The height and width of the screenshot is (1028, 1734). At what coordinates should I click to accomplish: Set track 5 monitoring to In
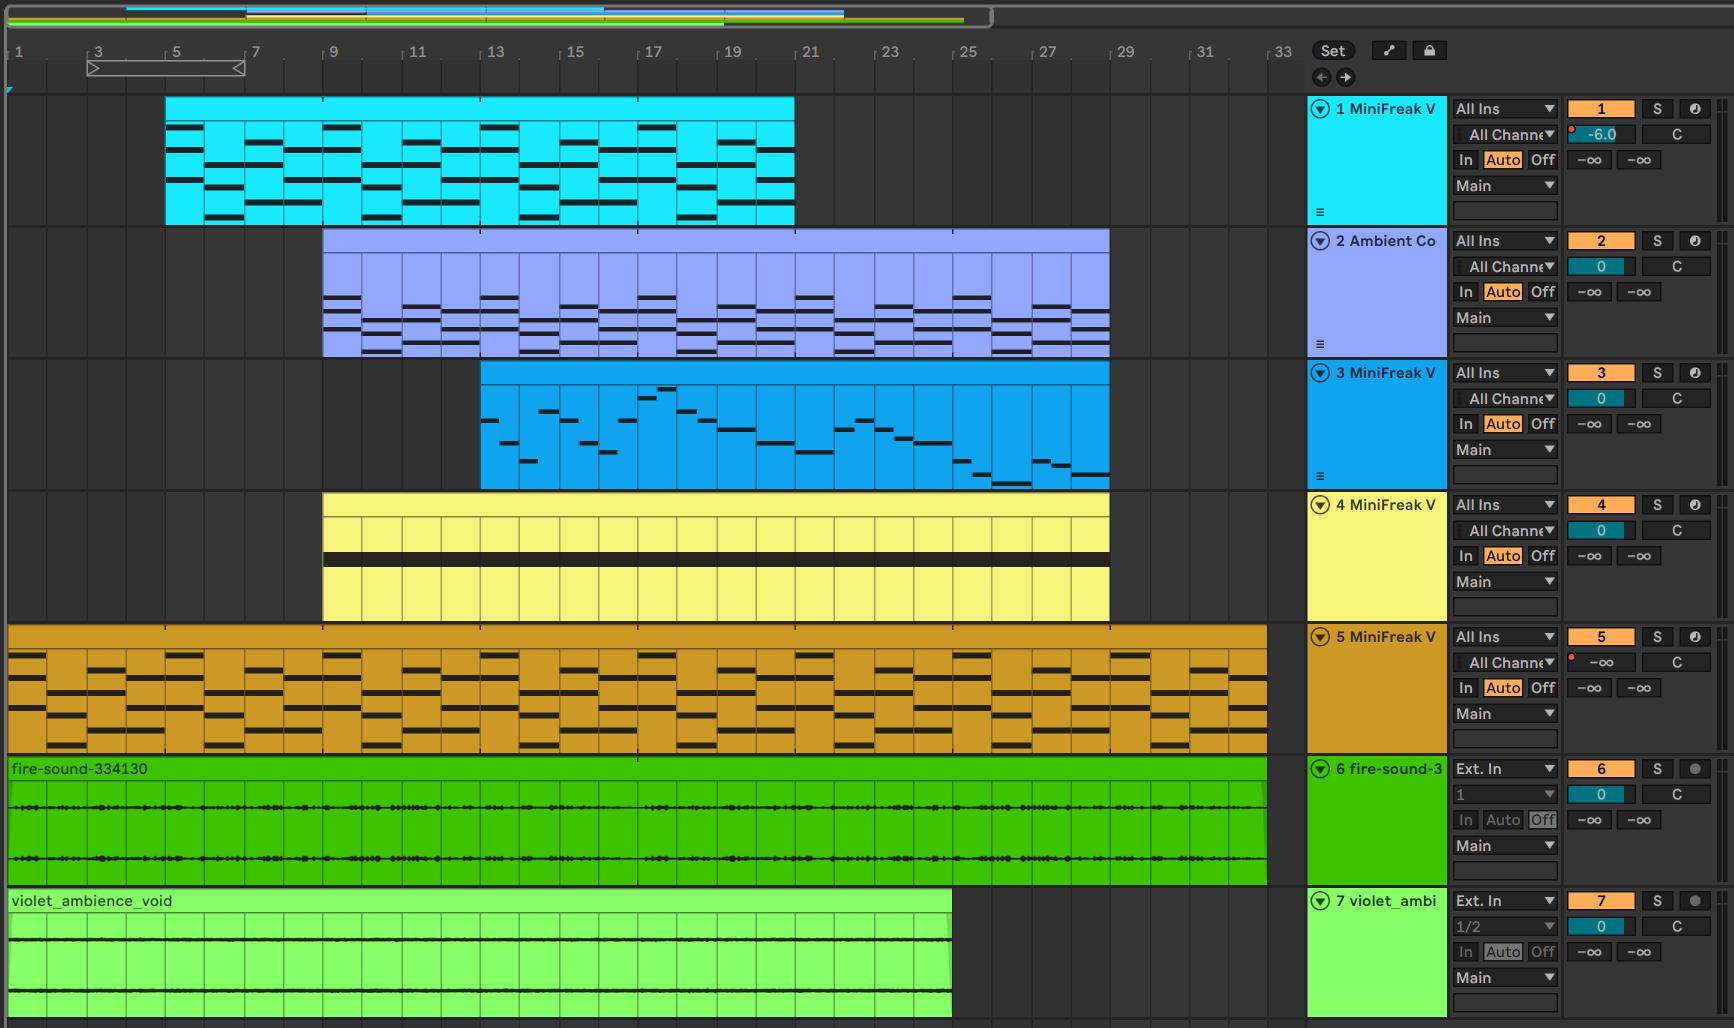(1466, 688)
